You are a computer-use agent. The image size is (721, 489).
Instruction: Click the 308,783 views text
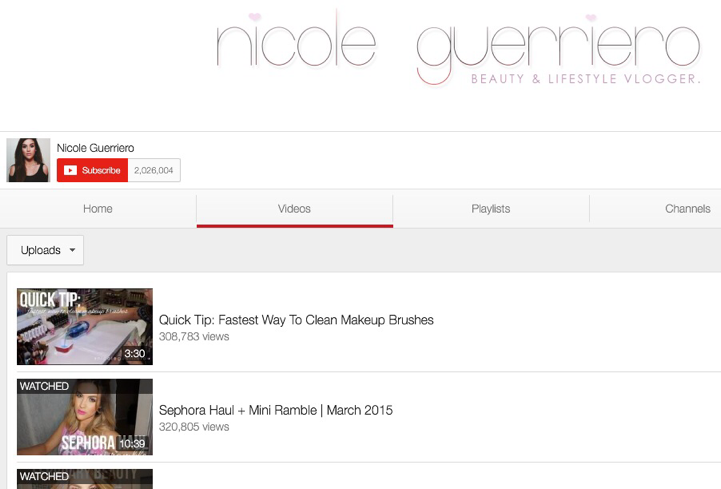[194, 337]
